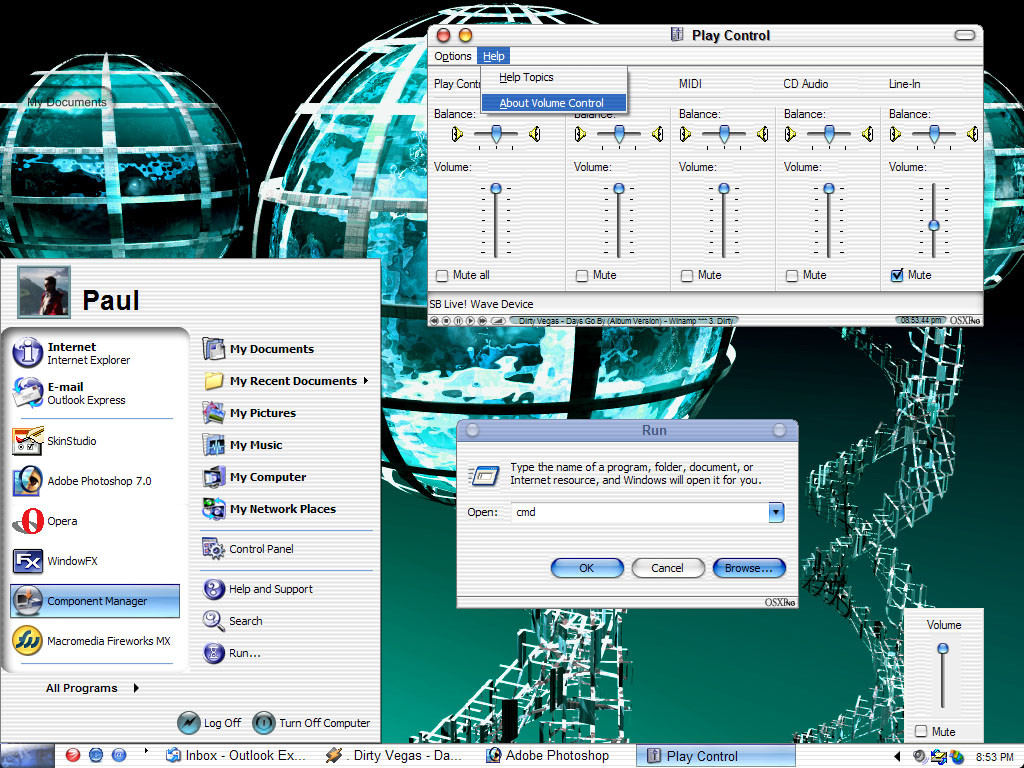
Task: Click the tray Volume popup slider thumb
Action: point(943,648)
